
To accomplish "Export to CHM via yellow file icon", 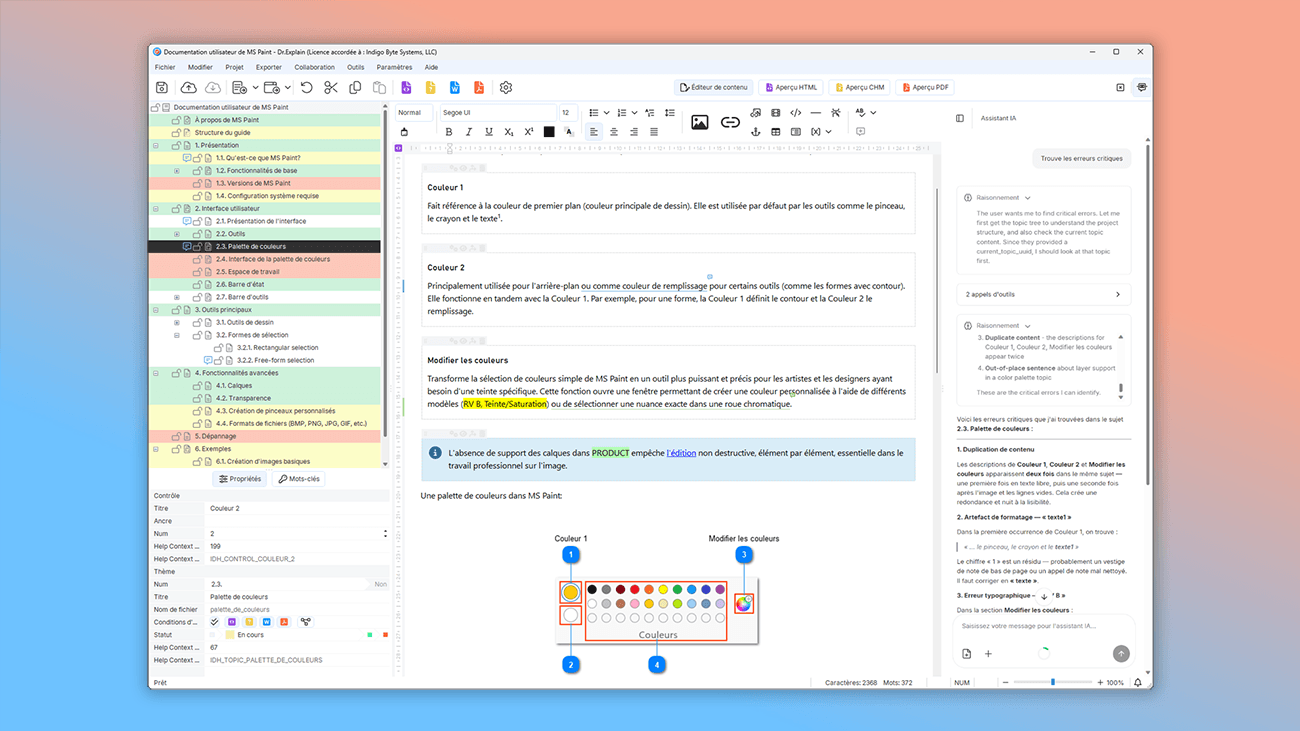I will click(430, 88).
